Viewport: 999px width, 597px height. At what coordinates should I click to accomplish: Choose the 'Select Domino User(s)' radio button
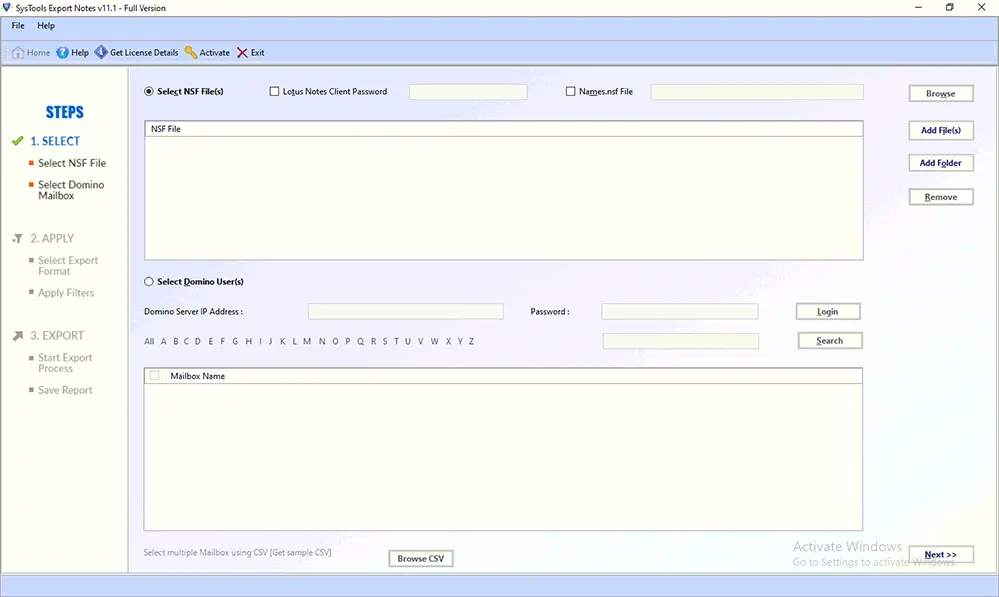tap(148, 281)
